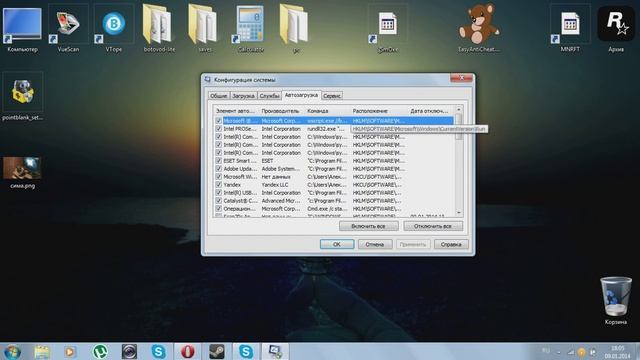
Task: Open uTorrent from the taskbar
Action: (100, 351)
